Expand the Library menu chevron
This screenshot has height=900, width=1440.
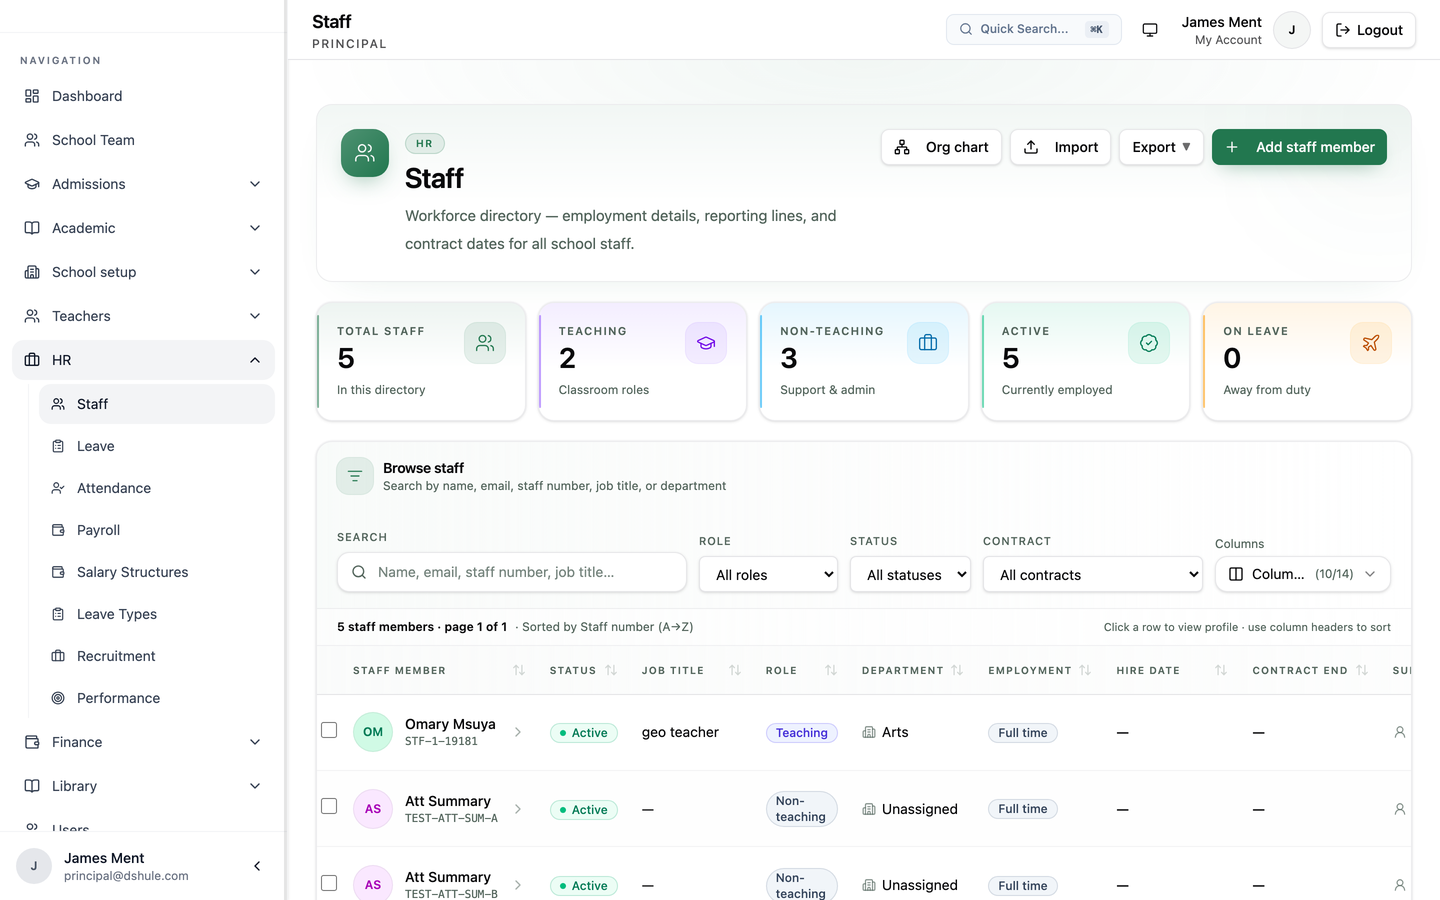tap(255, 786)
